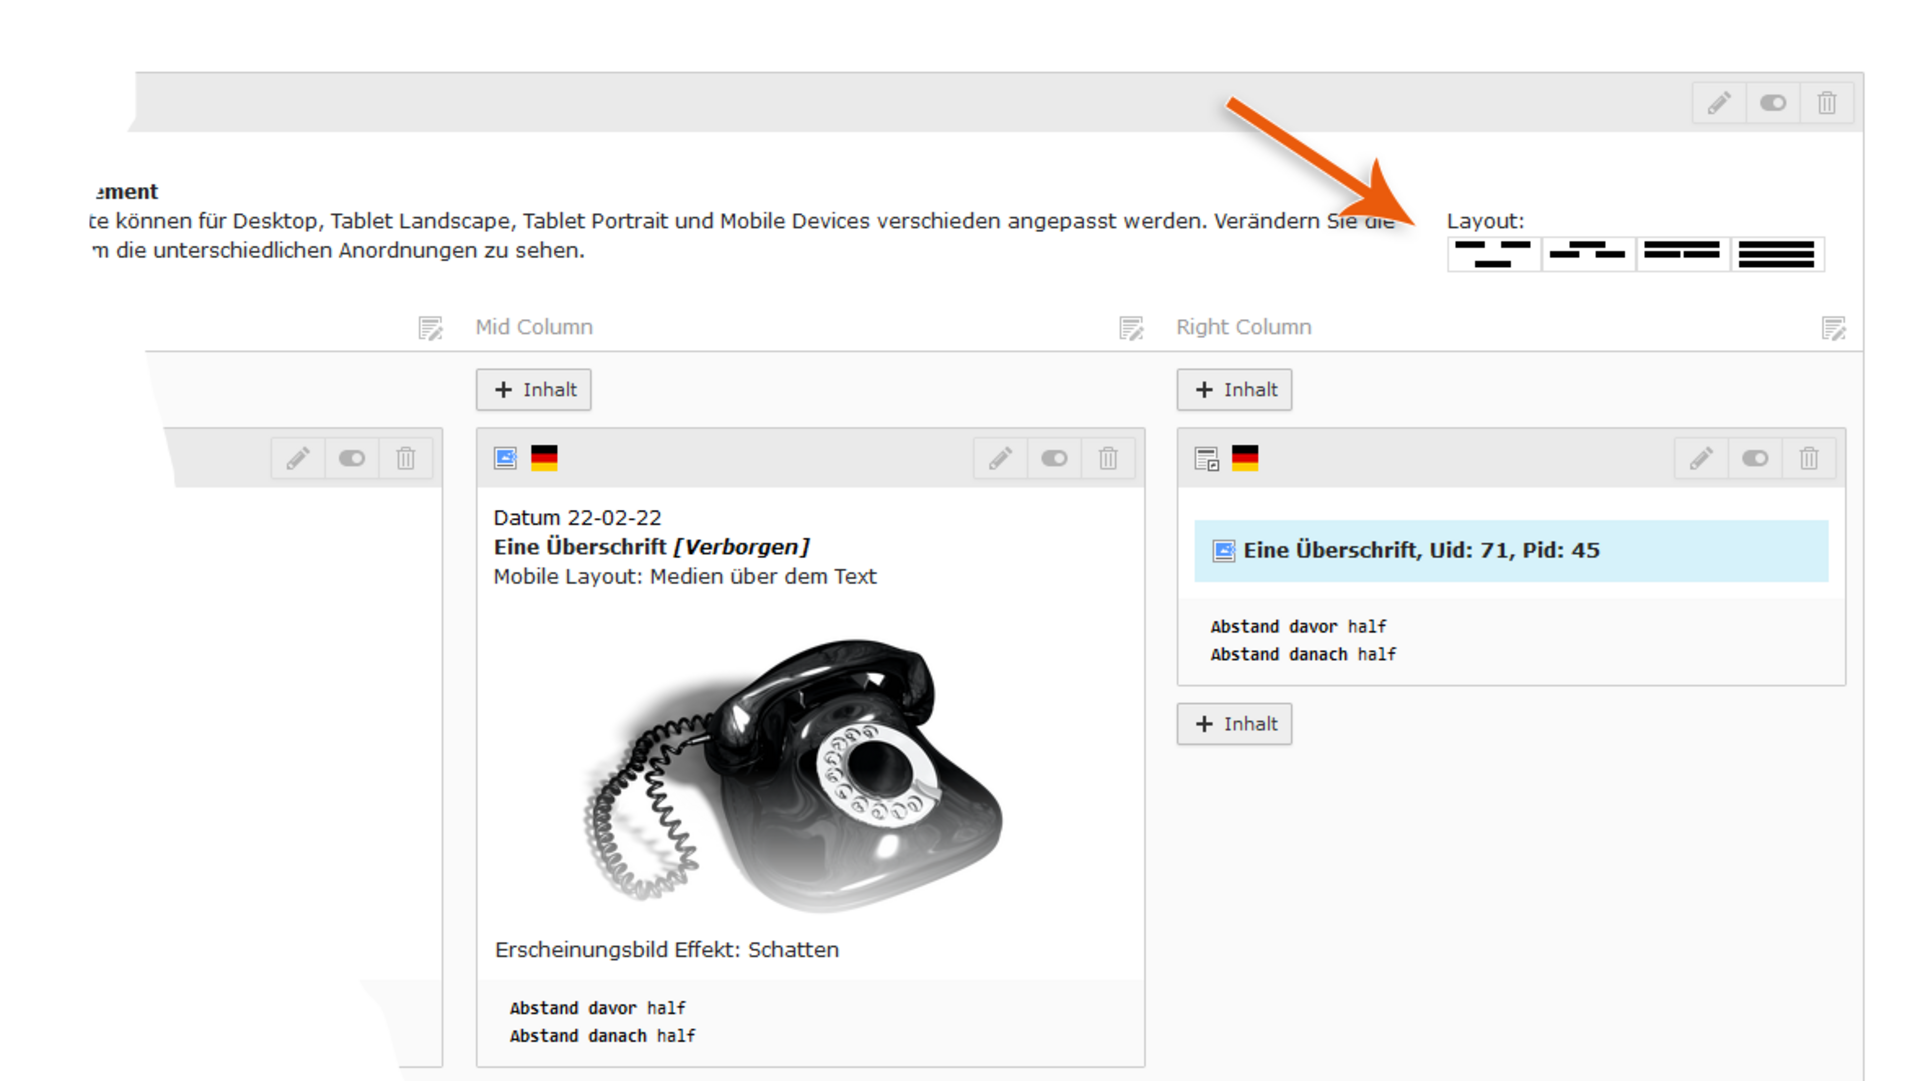
Task: Click 'Abstand danach half' in Right Column
Action: point(1303,654)
